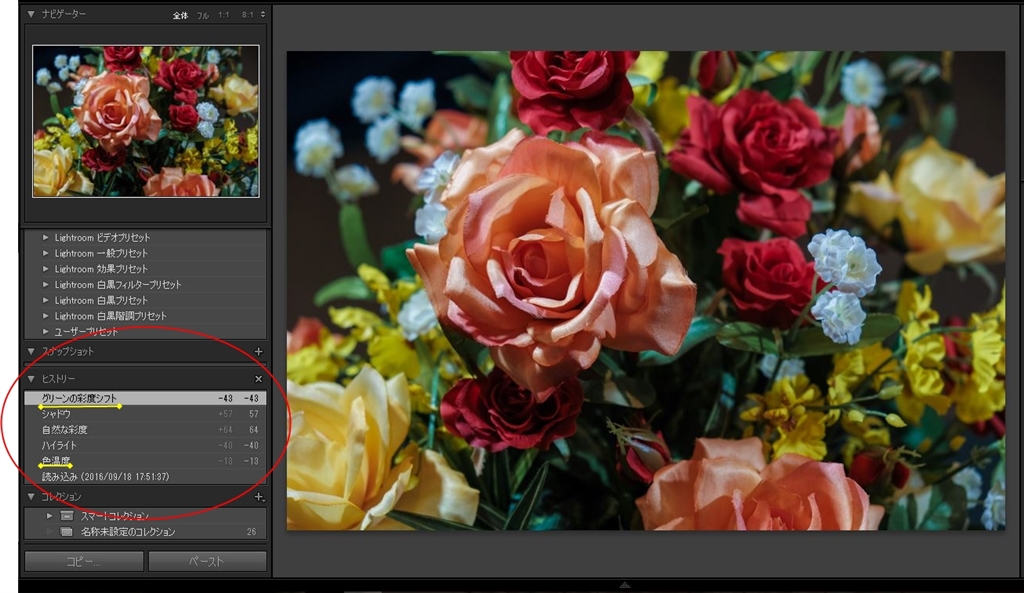Click the bottom panel reveal arrow
The height and width of the screenshot is (593, 1024).
click(624, 585)
